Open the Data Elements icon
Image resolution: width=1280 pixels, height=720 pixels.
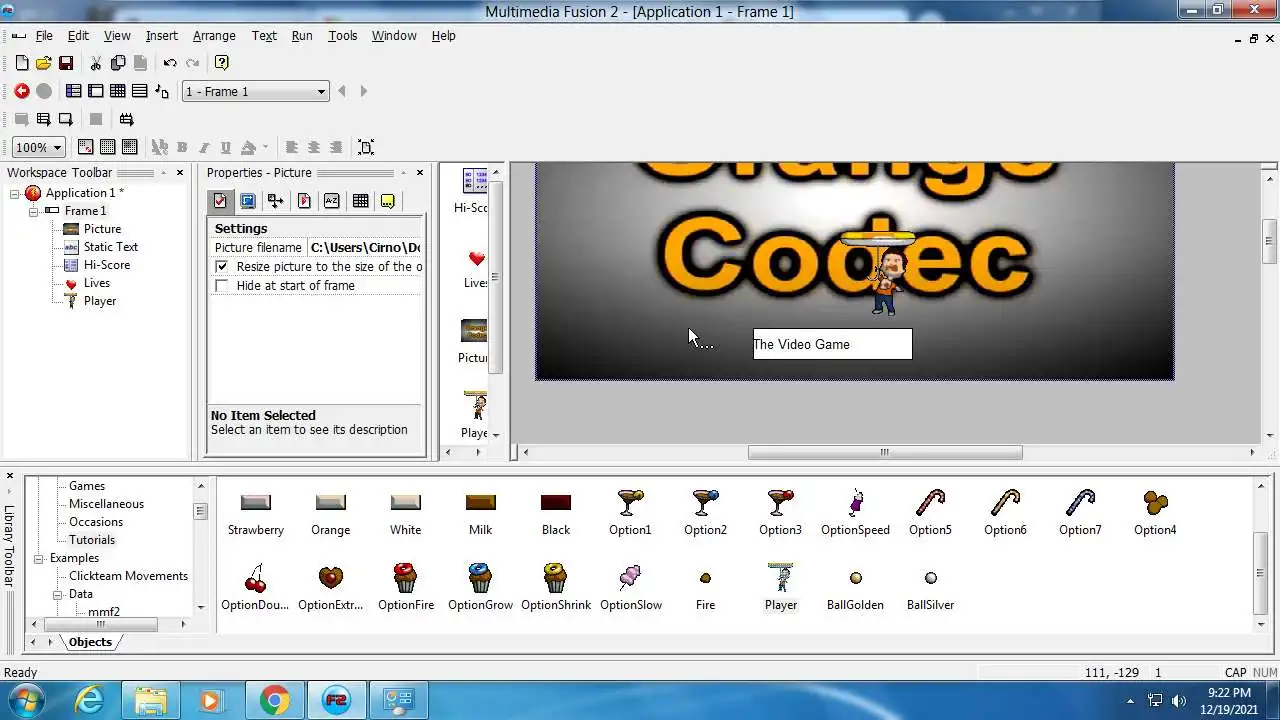coord(162,91)
